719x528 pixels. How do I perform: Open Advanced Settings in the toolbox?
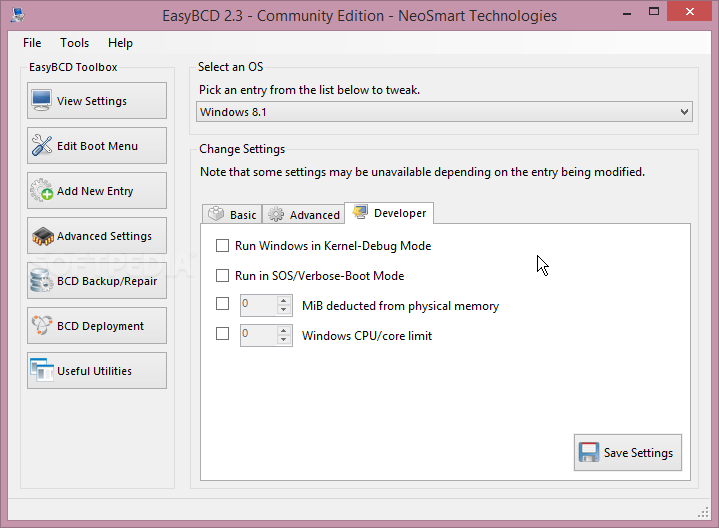pyautogui.click(x=97, y=235)
